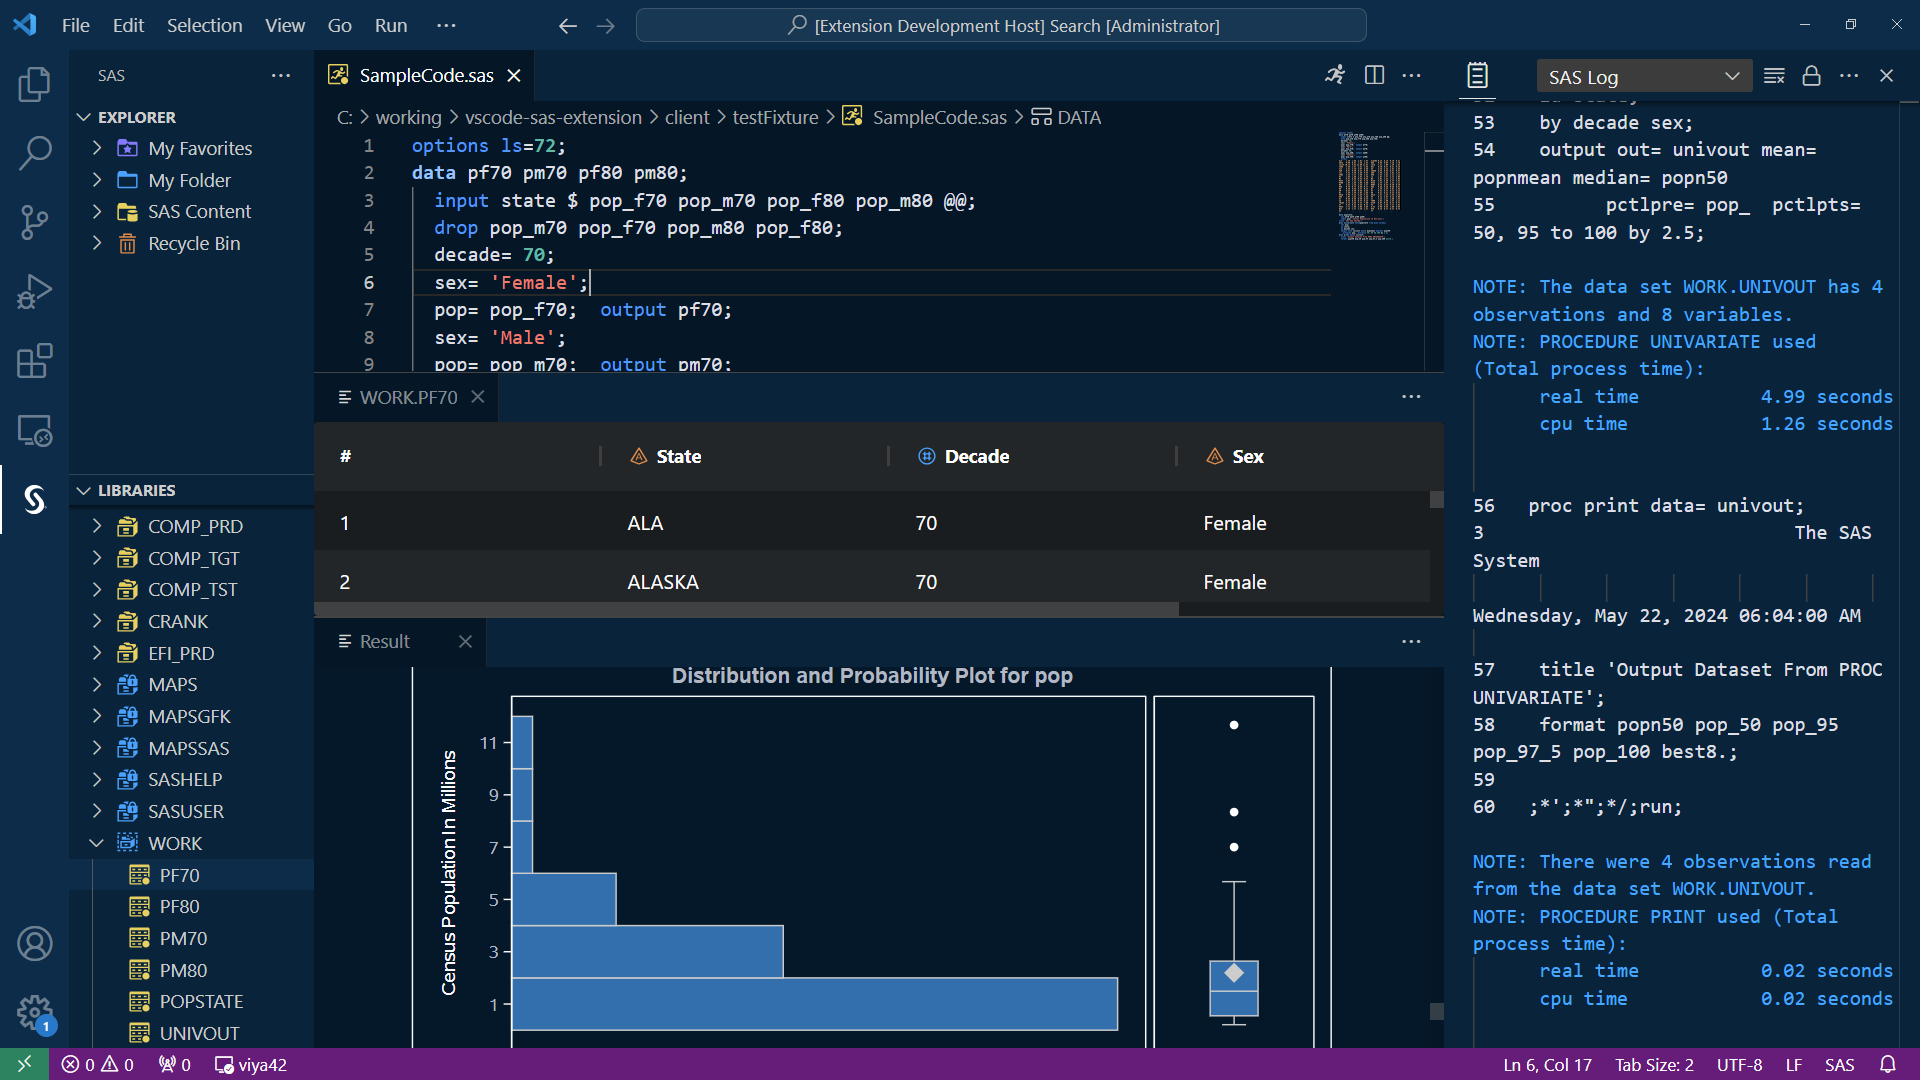Screen dimensions: 1920x1080
Task: Open the Extensions view icon
Action: (34, 361)
